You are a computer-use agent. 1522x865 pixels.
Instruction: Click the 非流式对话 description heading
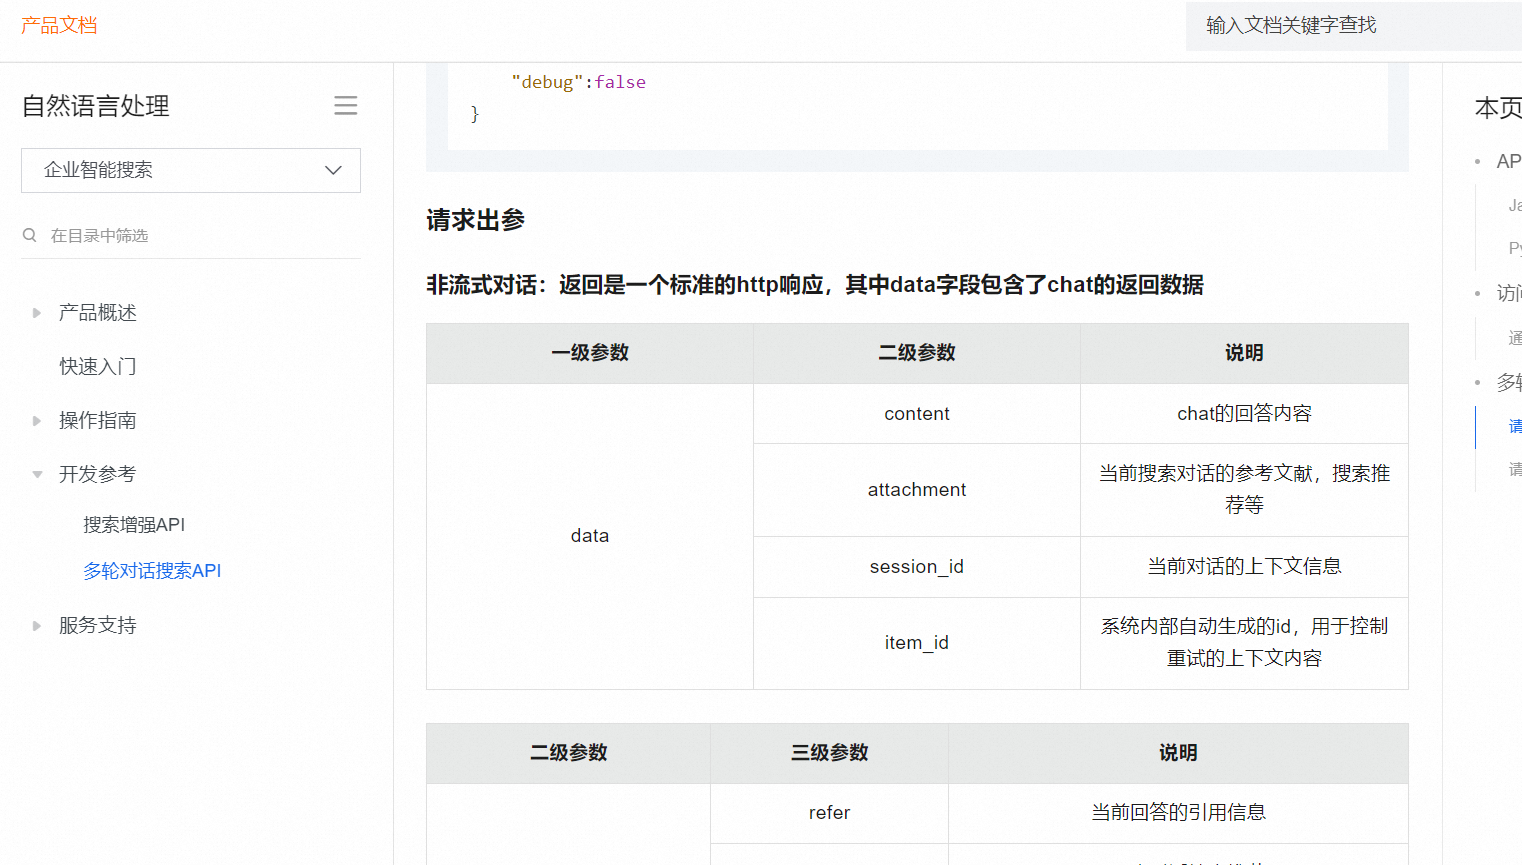pyautogui.click(x=815, y=285)
